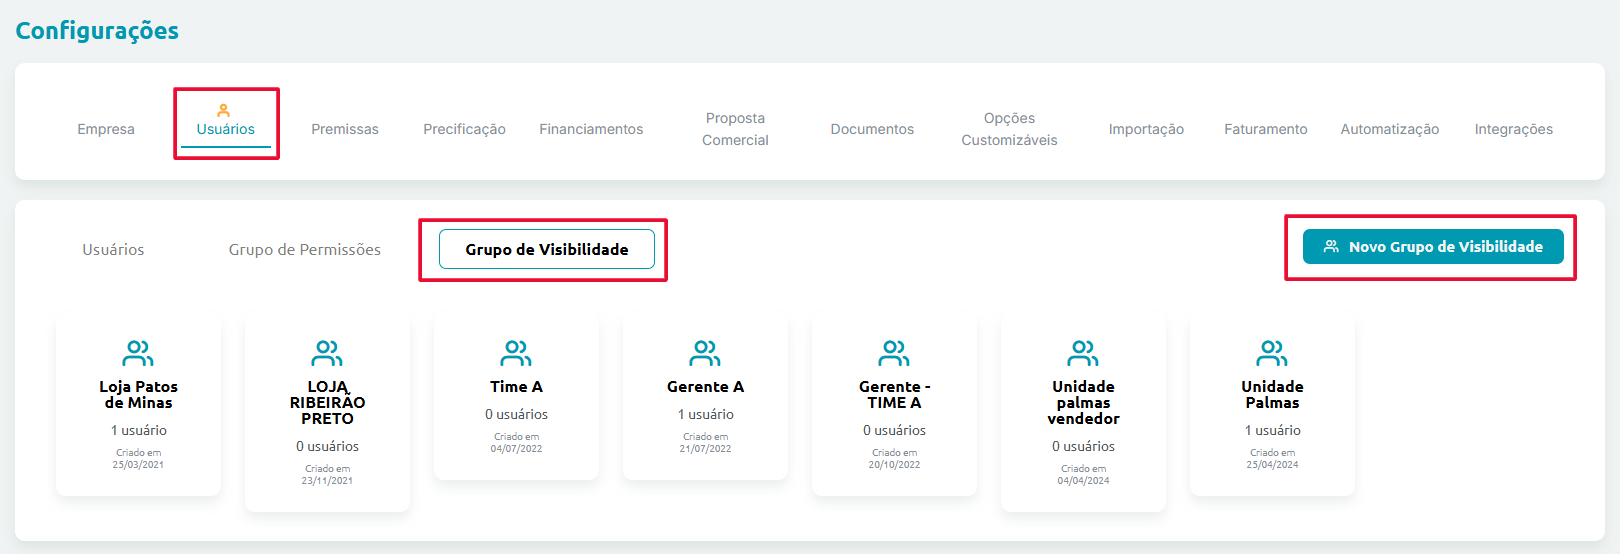The height and width of the screenshot is (554, 1620).
Task: Click the group icon on Unidade palmas vendedor card
Action: pyautogui.click(x=1083, y=353)
